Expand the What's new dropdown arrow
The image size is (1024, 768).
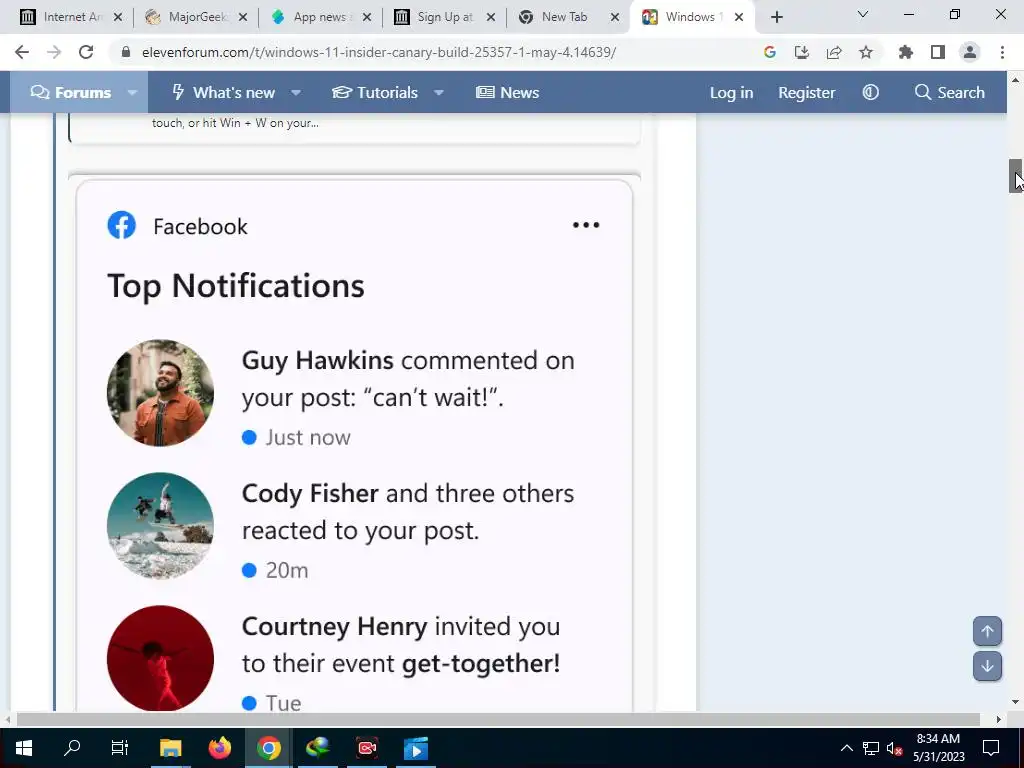296,92
